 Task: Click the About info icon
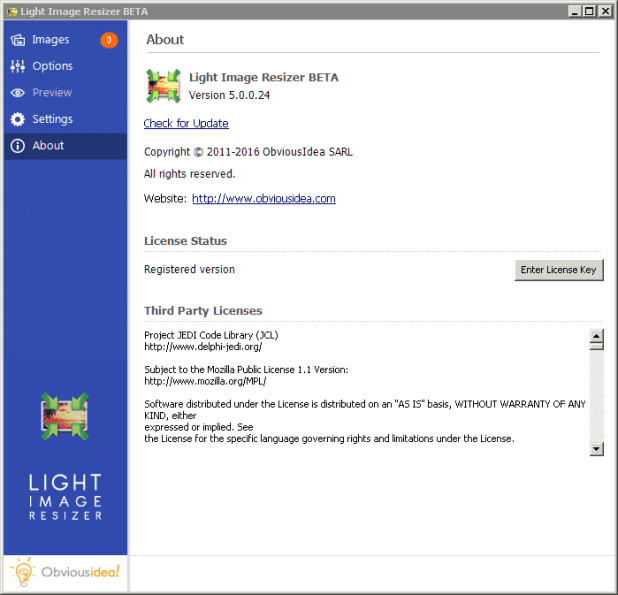coord(18,146)
